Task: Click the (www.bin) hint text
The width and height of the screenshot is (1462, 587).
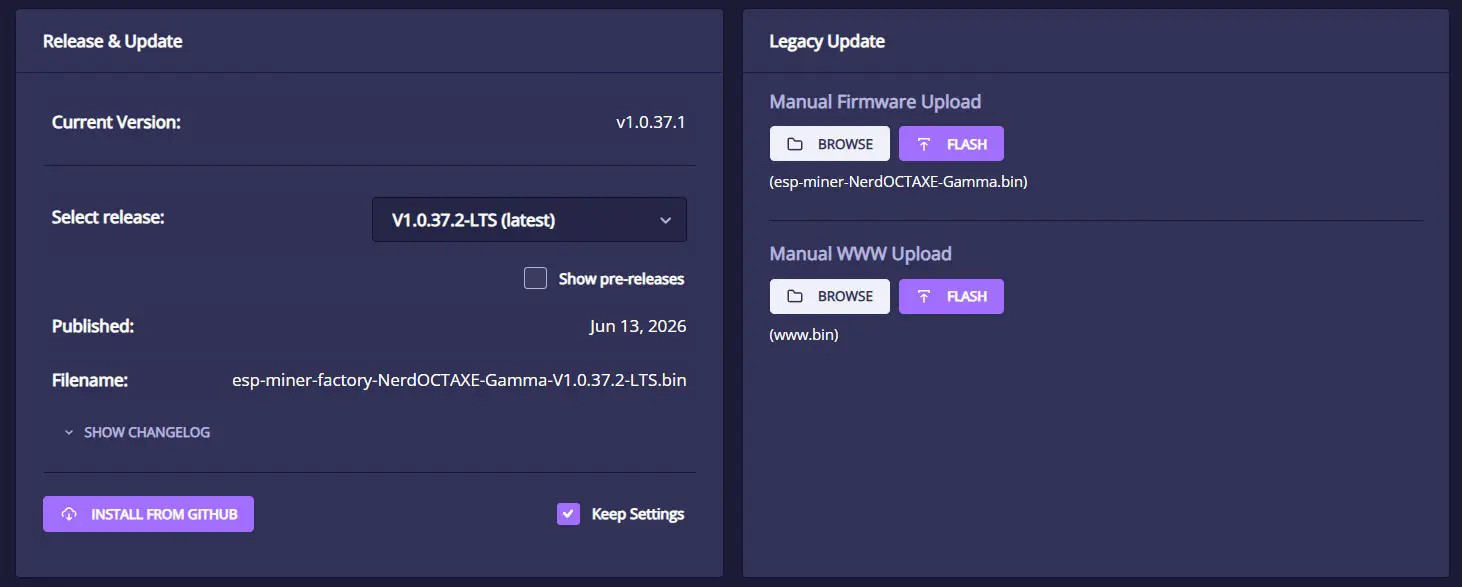Action: pos(804,335)
